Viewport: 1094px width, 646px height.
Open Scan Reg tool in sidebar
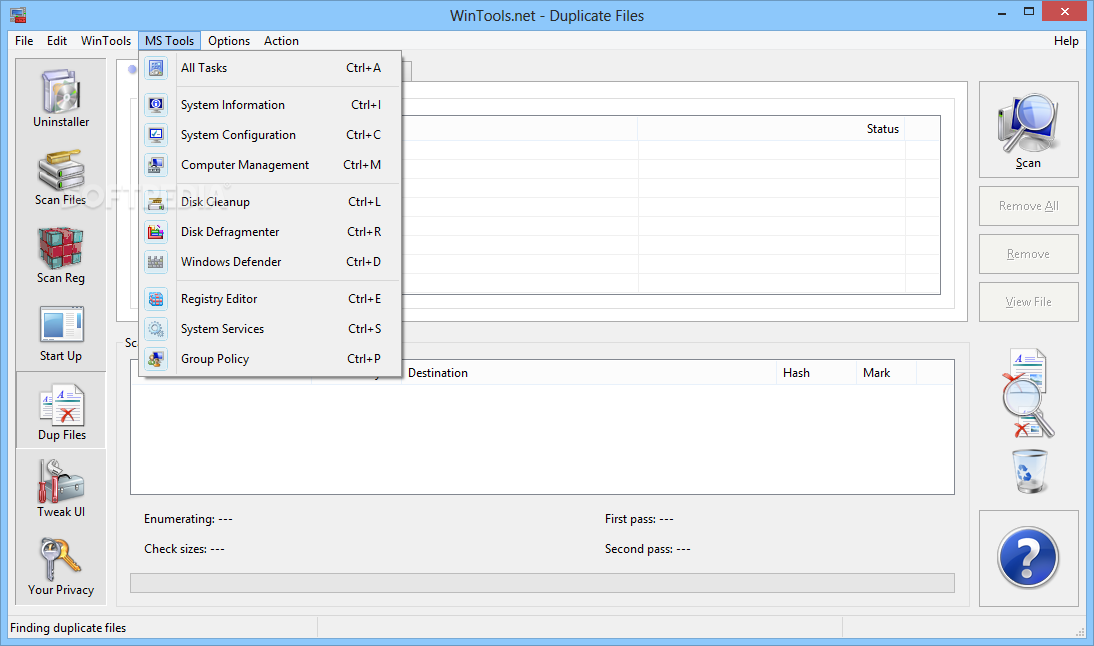pyautogui.click(x=61, y=255)
